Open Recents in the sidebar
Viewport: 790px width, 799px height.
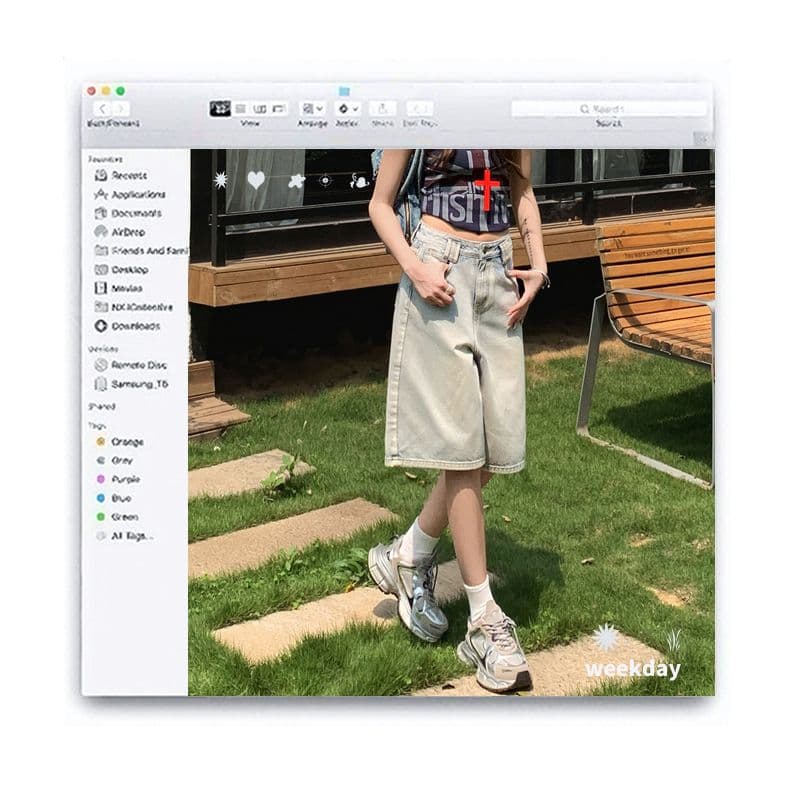[x=122, y=175]
